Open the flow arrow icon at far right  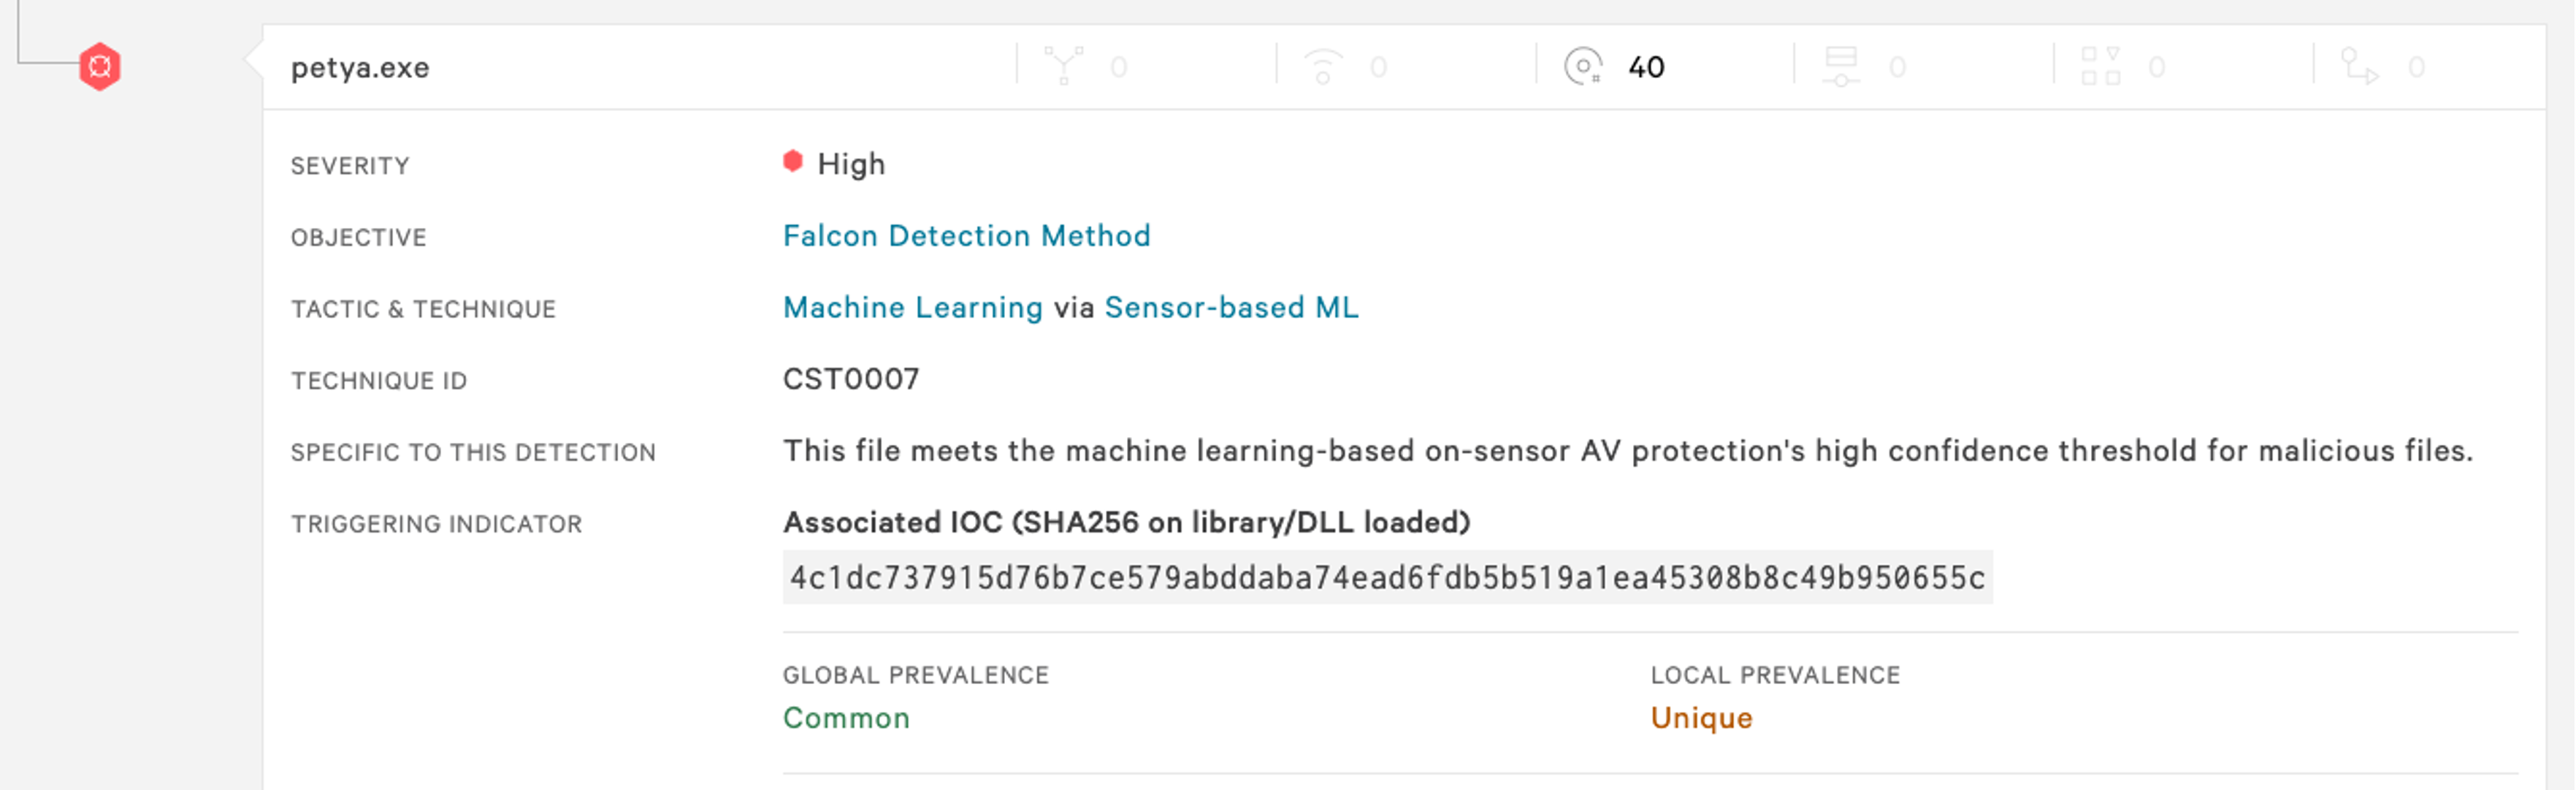[2360, 66]
